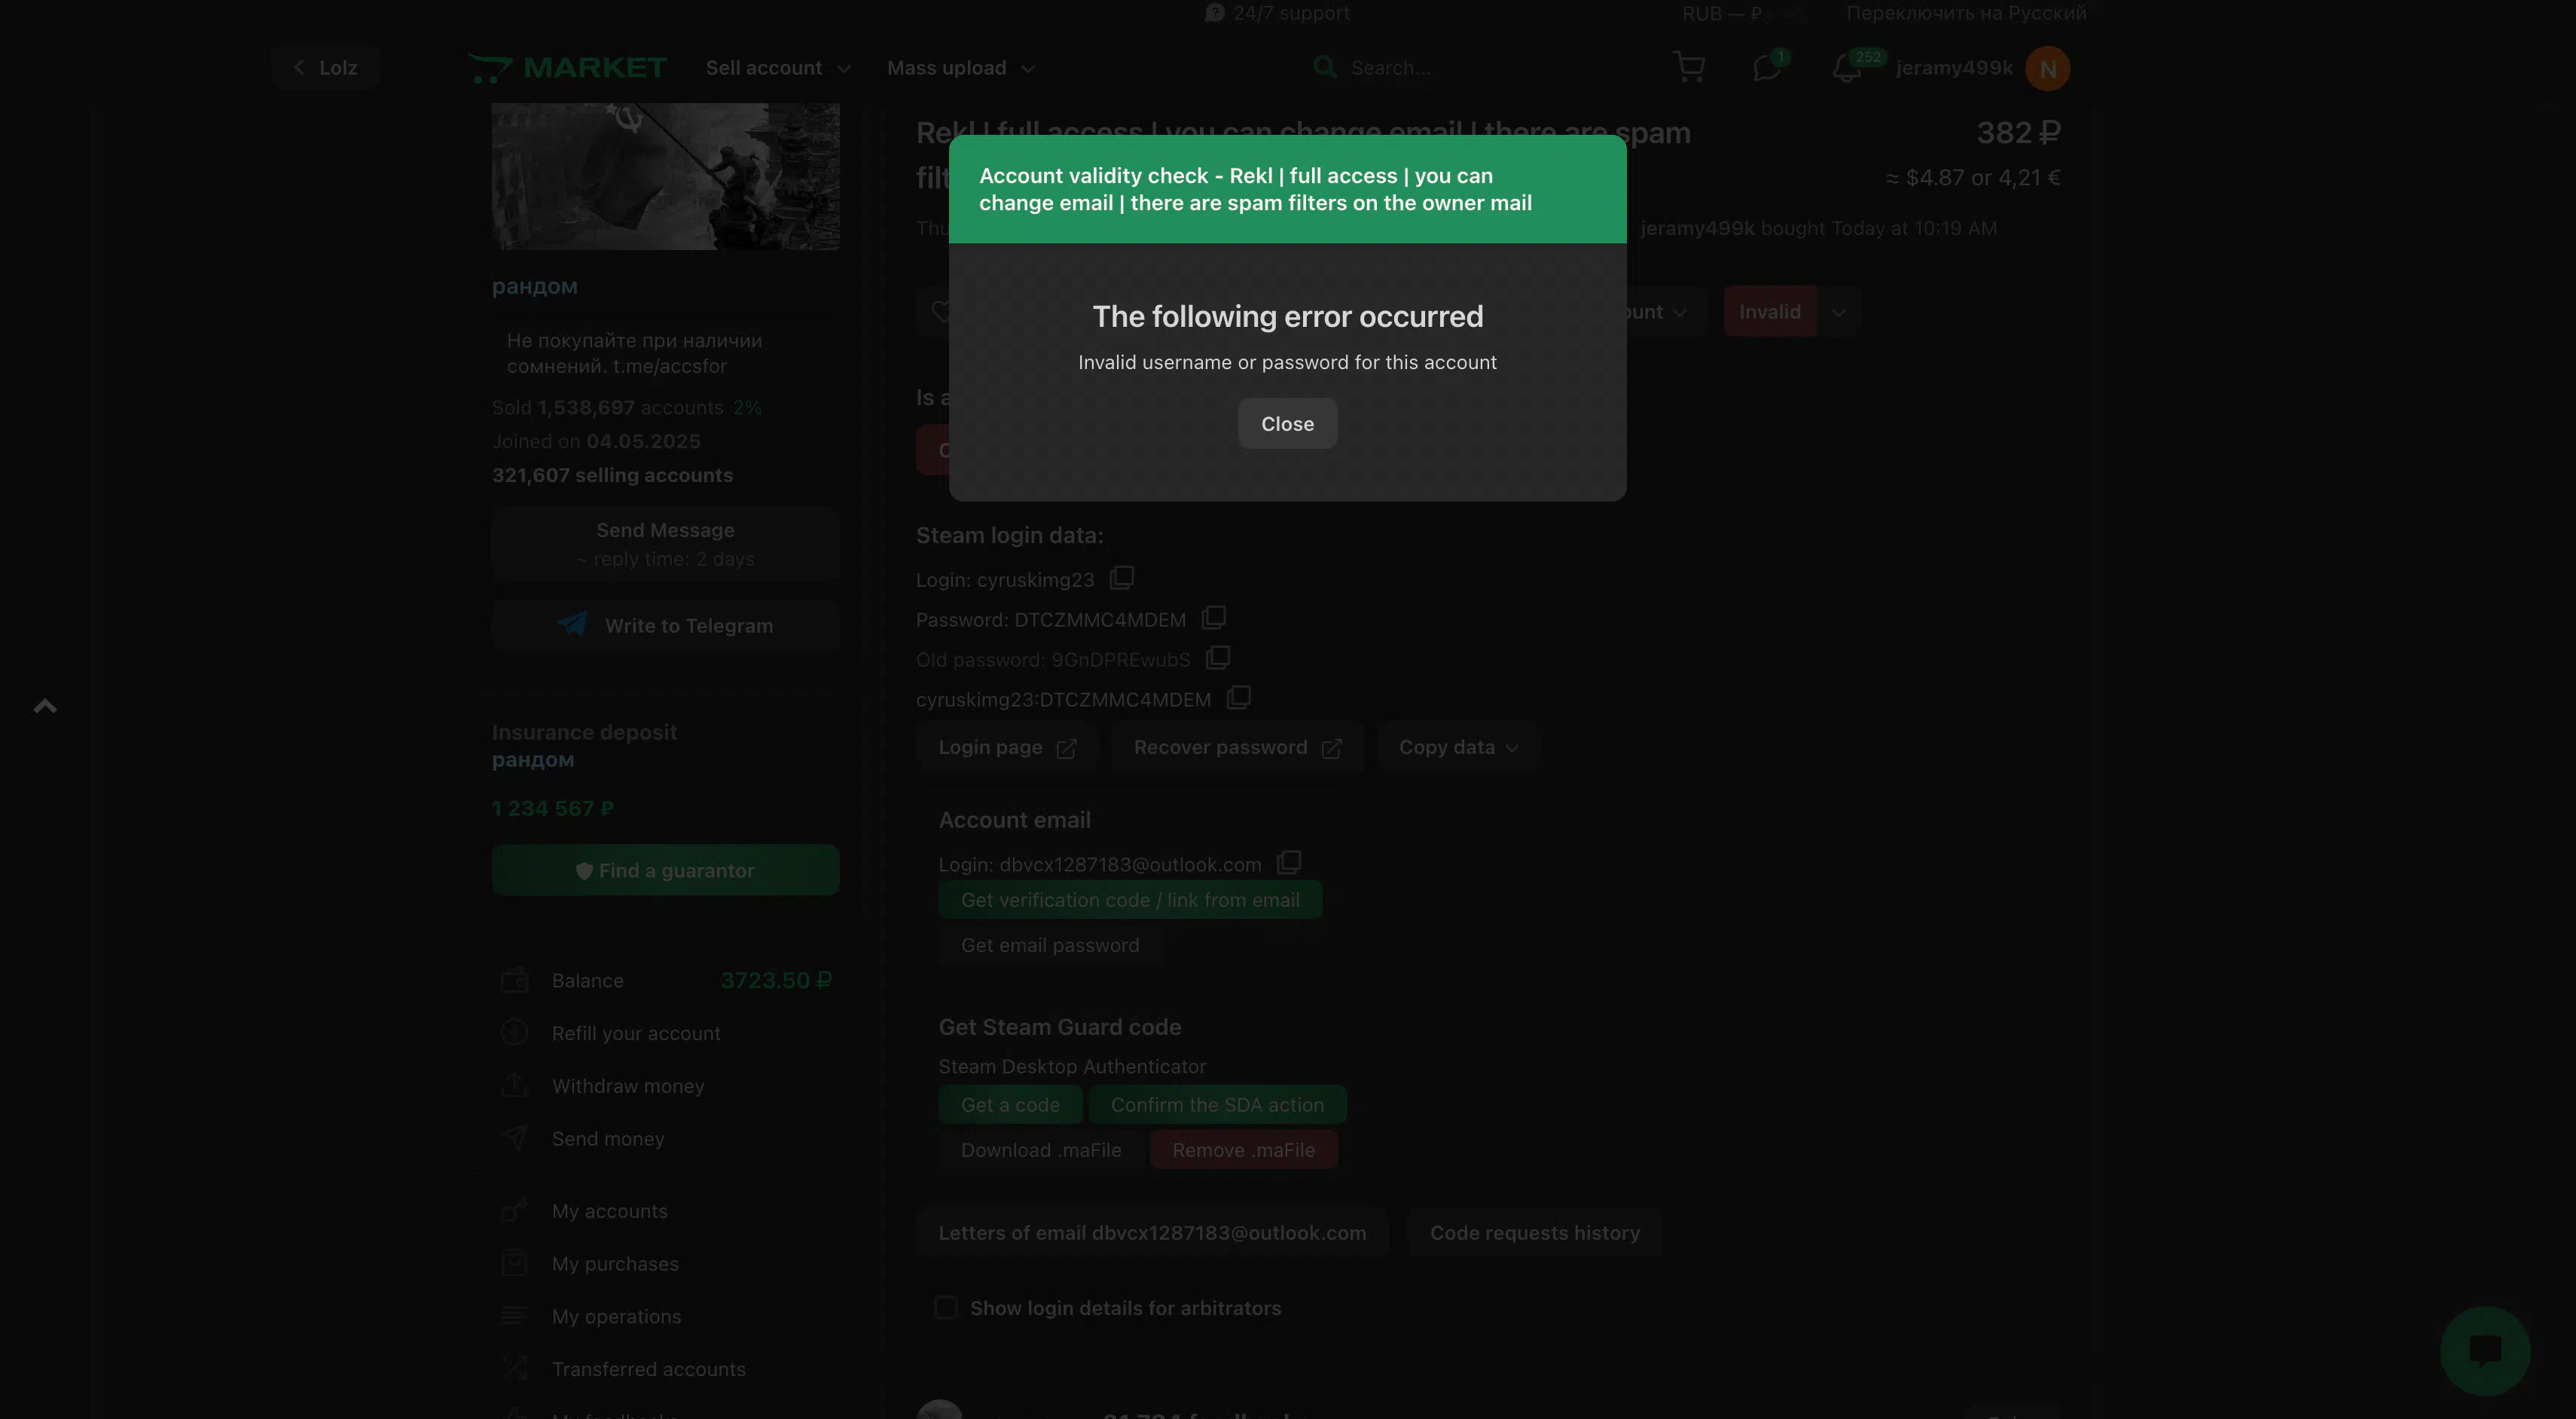Click the Telegram plane icon
The image size is (2576, 1419).
(x=573, y=625)
